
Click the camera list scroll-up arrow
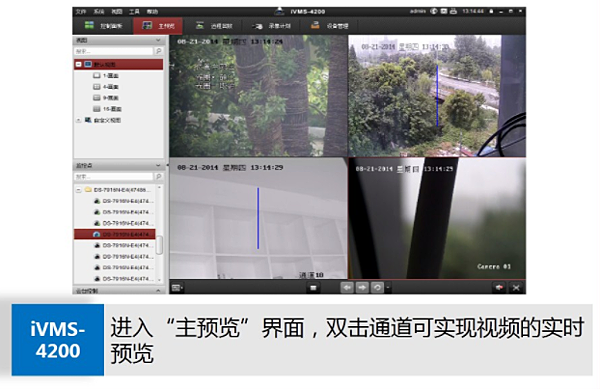coord(160,188)
